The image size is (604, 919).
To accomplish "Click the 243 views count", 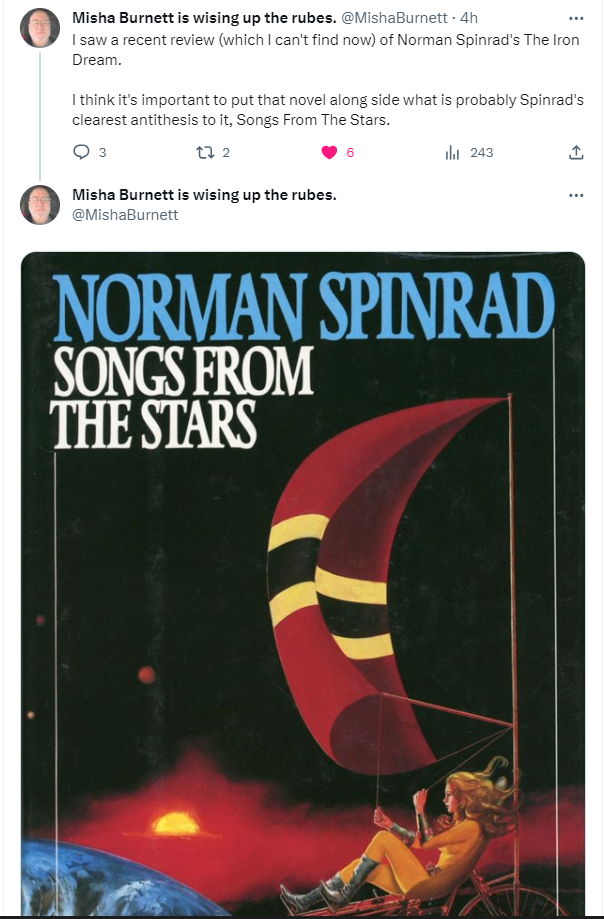I will coord(482,152).
